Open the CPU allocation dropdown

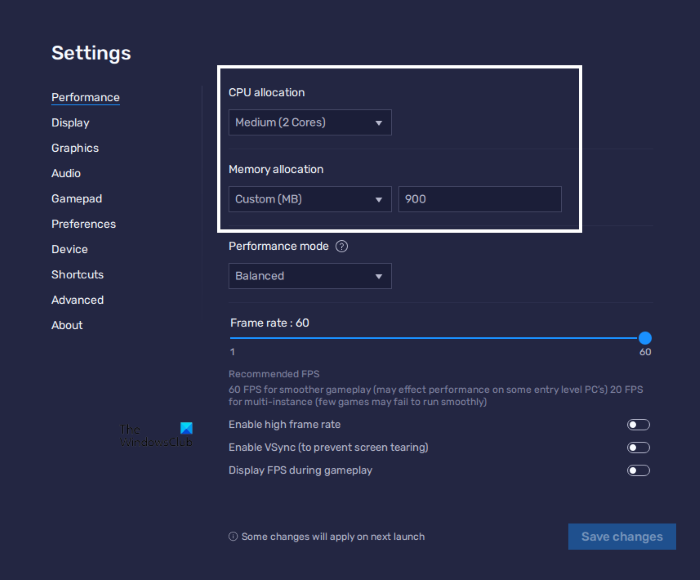[x=309, y=123]
